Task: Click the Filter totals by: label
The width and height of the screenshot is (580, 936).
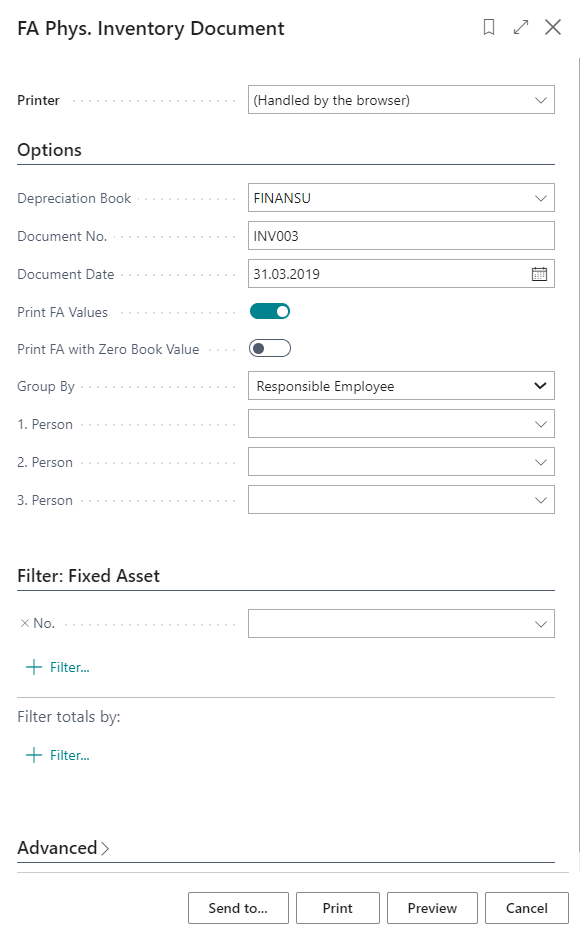Action: coord(69,716)
